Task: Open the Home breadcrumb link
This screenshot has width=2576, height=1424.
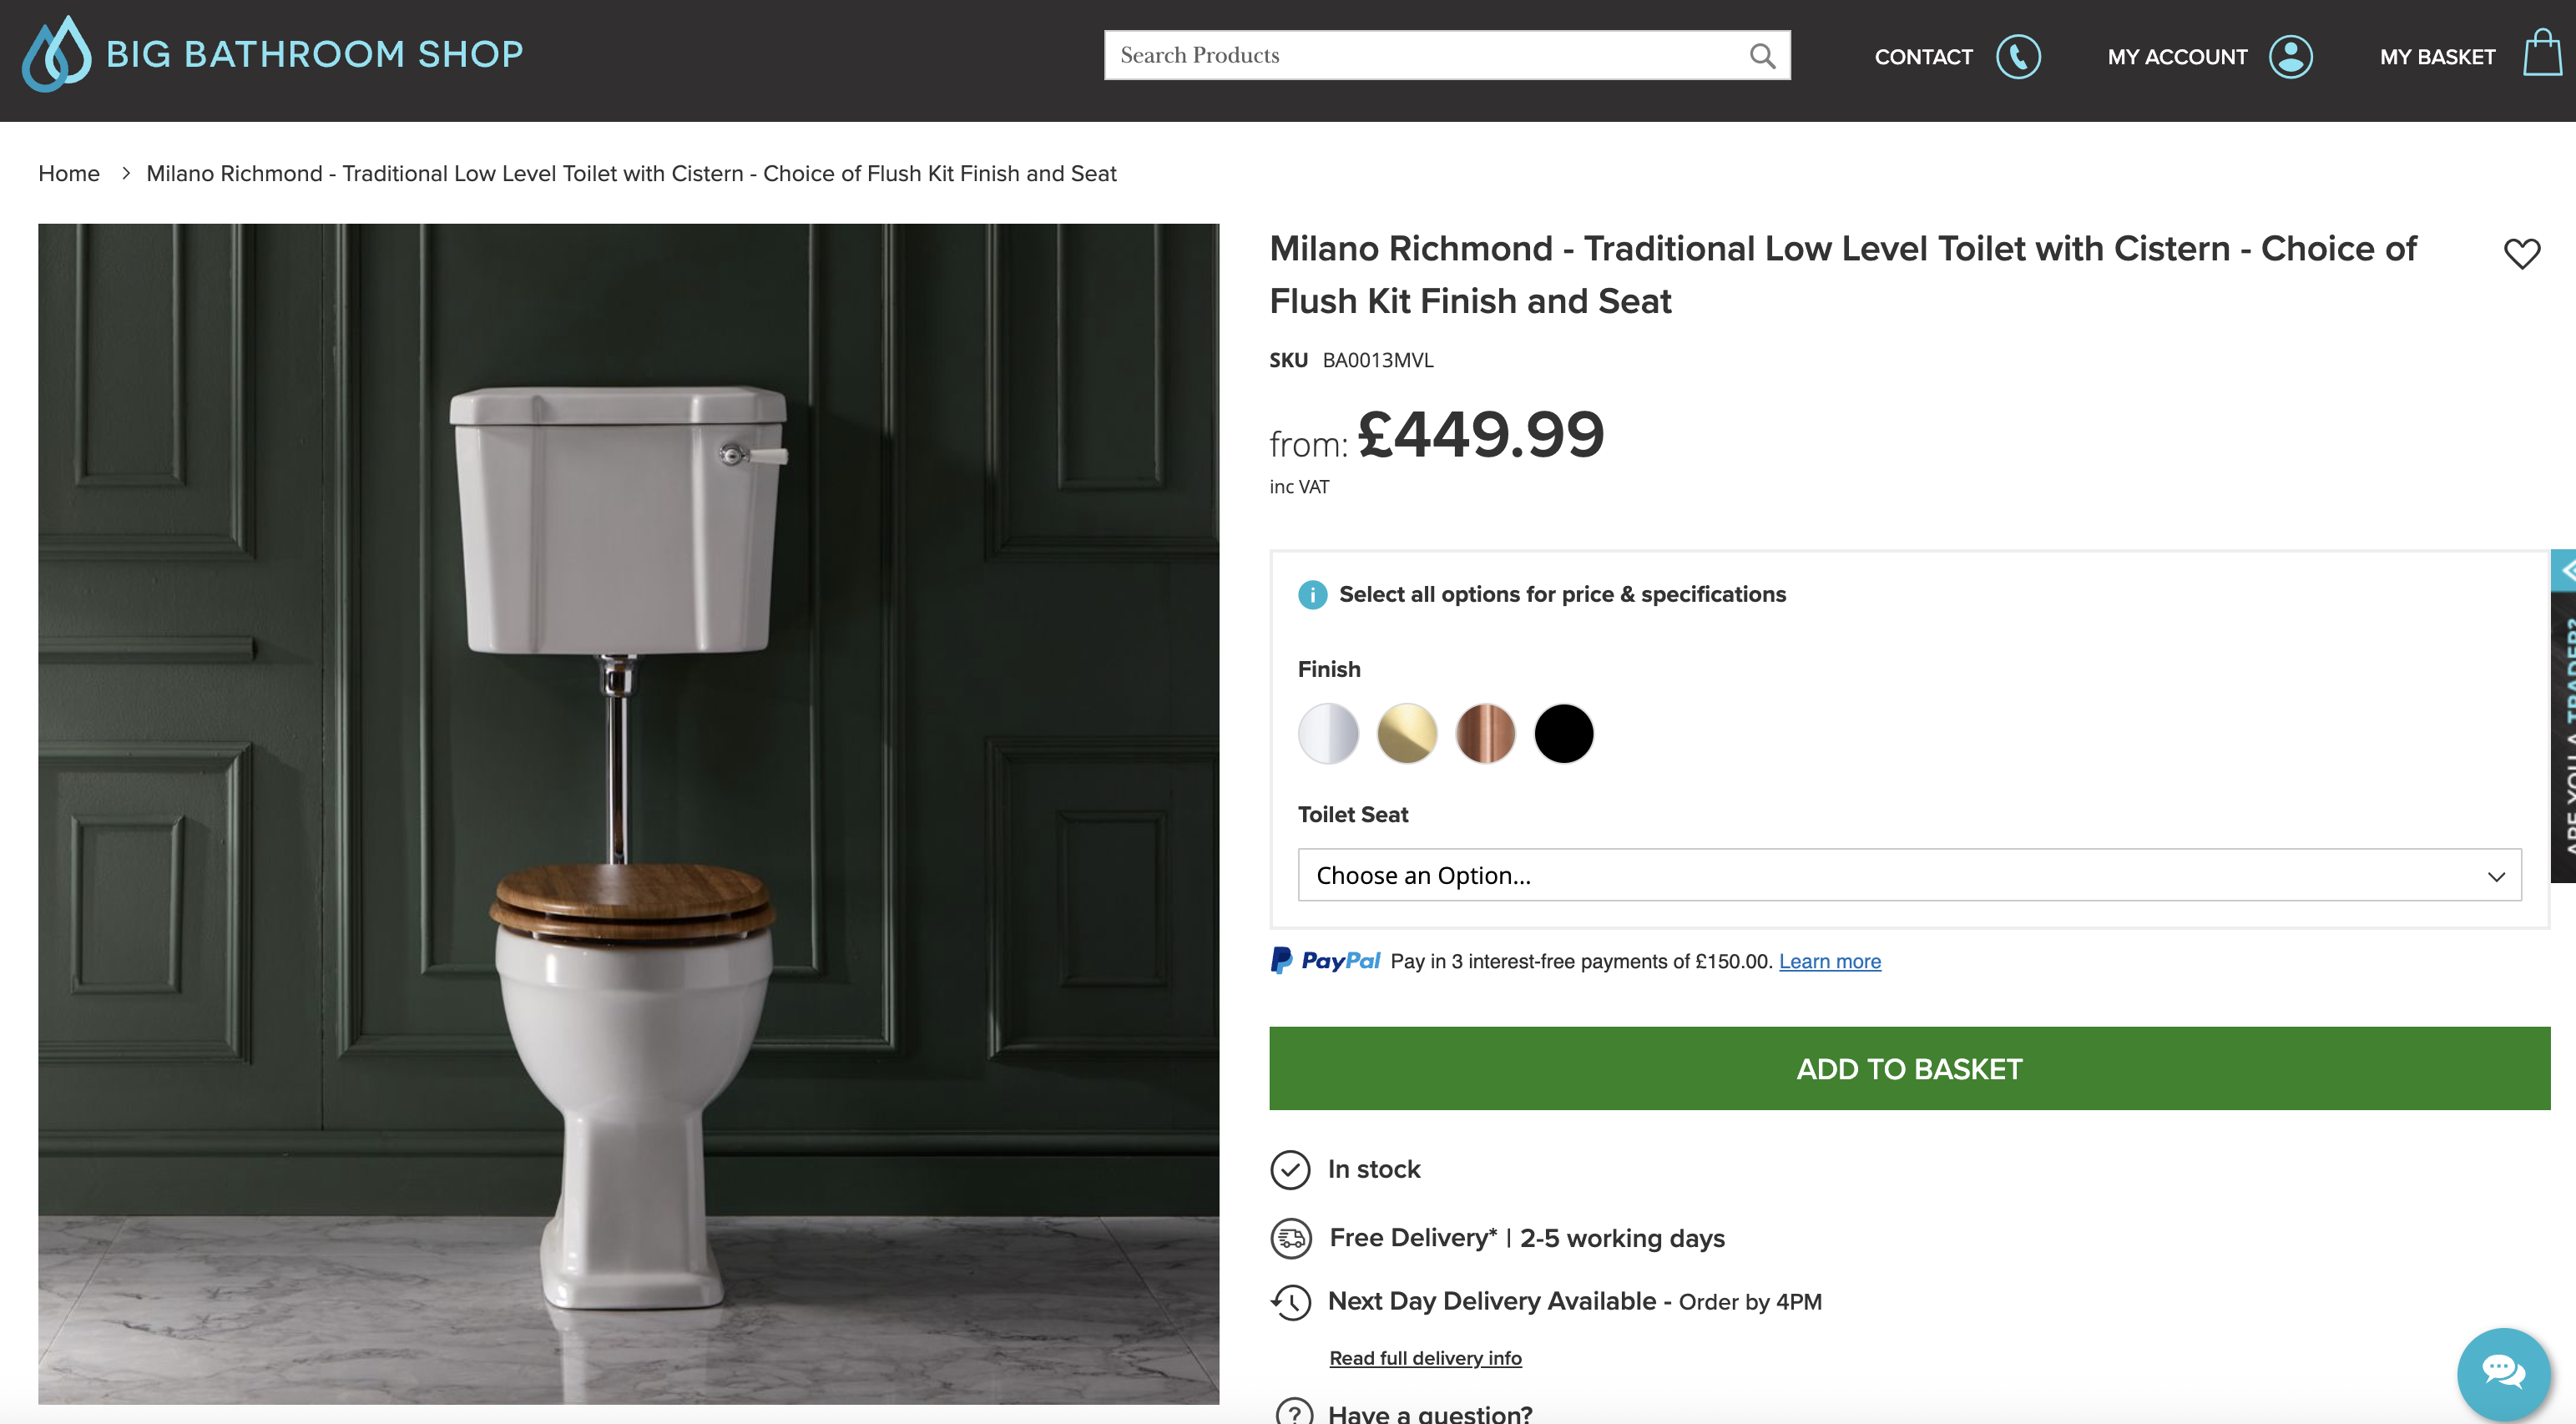Action: [68, 173]
